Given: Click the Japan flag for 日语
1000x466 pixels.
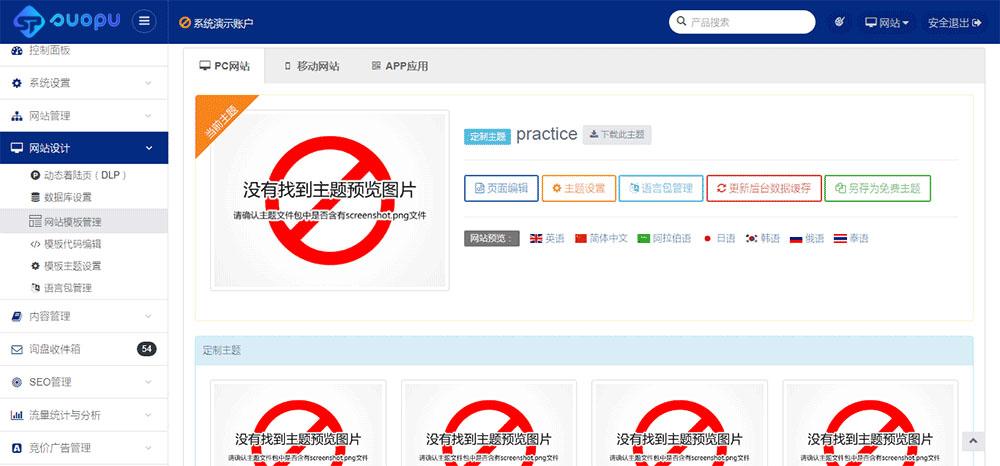Looking at the screenshot, I should click(x=707, y=238).
